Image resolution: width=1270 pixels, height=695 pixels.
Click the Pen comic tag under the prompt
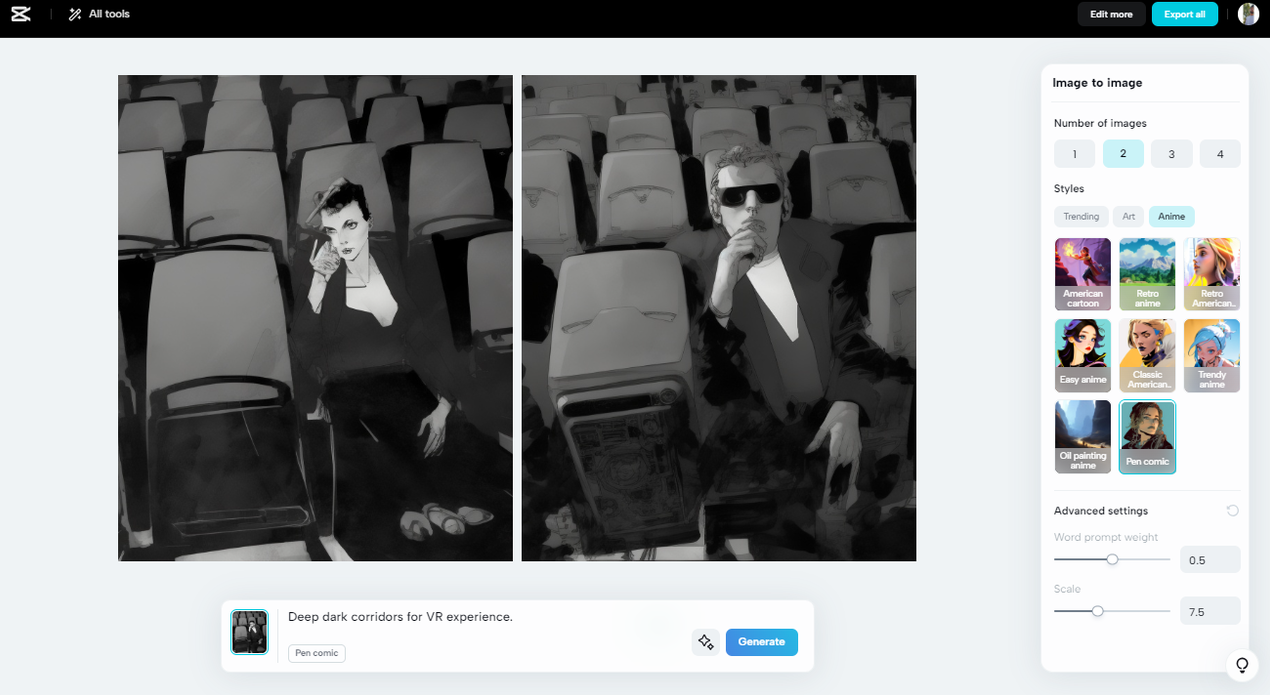click(x=317, y=653)
